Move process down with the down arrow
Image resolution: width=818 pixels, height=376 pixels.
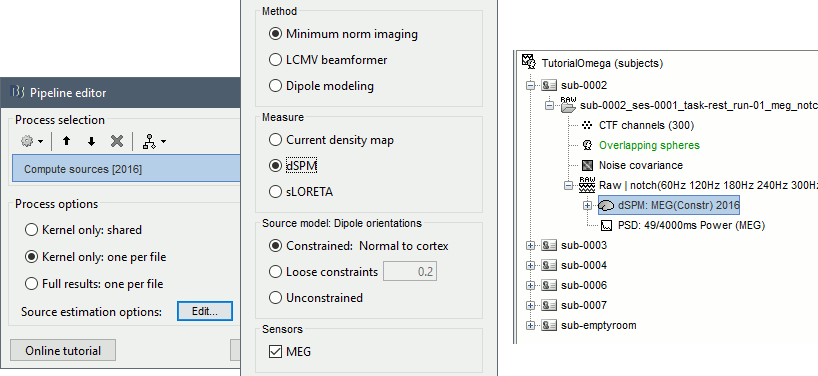[91, 141]
